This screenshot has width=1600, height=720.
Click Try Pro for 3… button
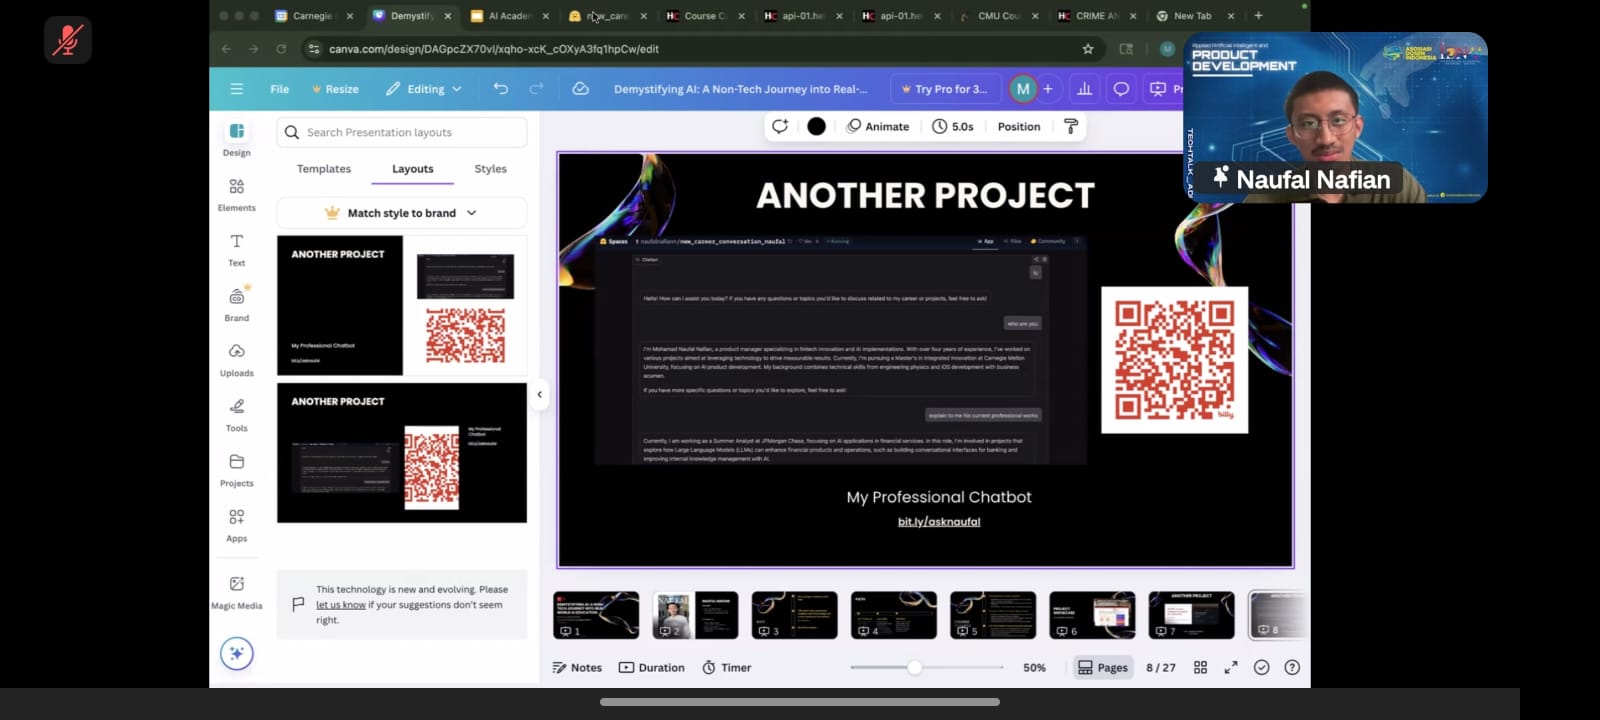(944, 89)
